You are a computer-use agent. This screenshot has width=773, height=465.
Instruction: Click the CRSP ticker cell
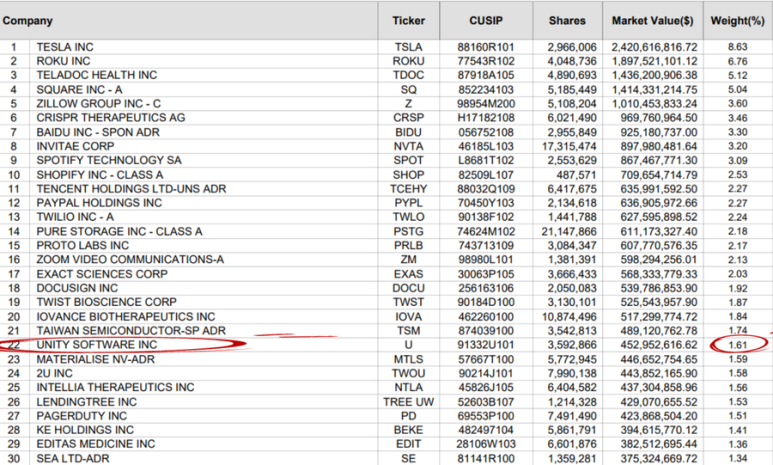click(408, 117)
